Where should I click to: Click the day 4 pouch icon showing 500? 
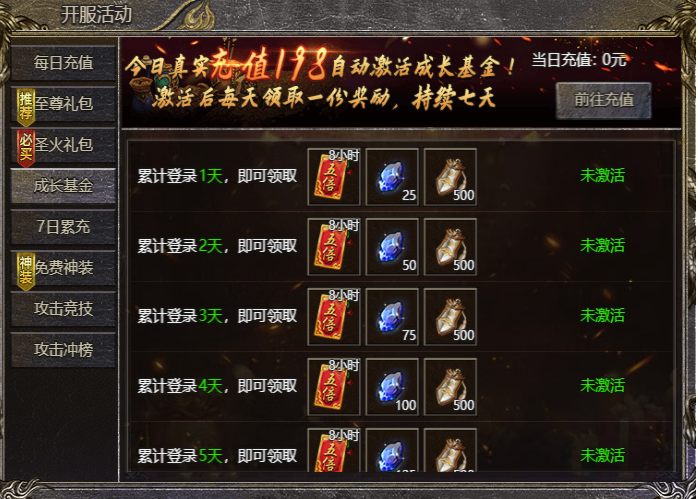[x=450, y=386]
